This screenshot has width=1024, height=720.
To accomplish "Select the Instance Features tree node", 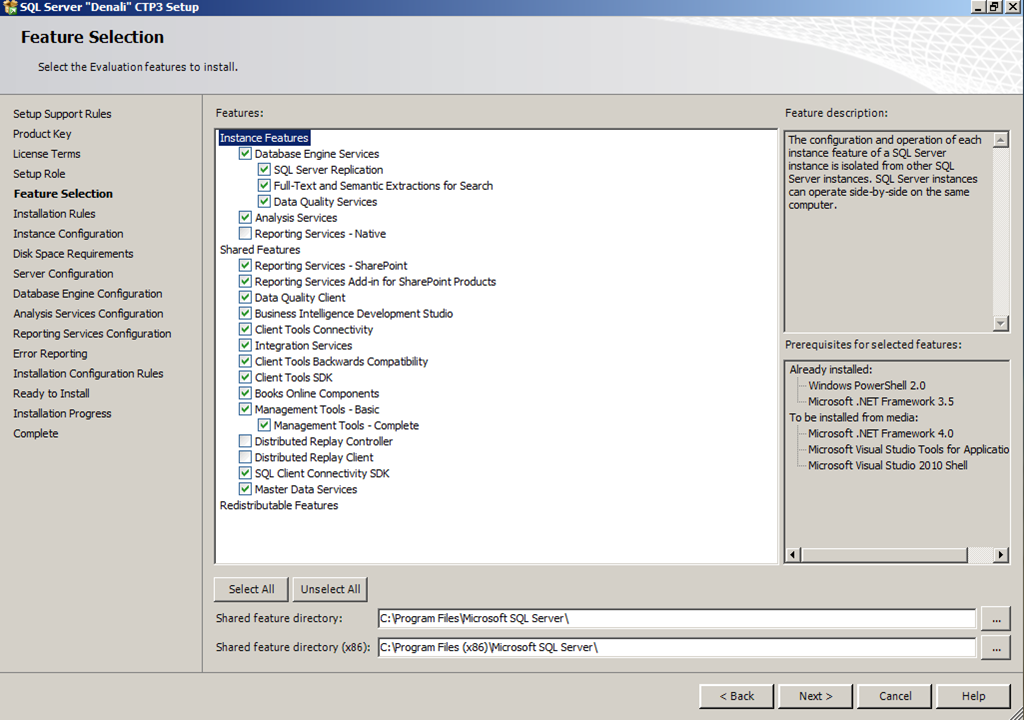I will (264, 138).
